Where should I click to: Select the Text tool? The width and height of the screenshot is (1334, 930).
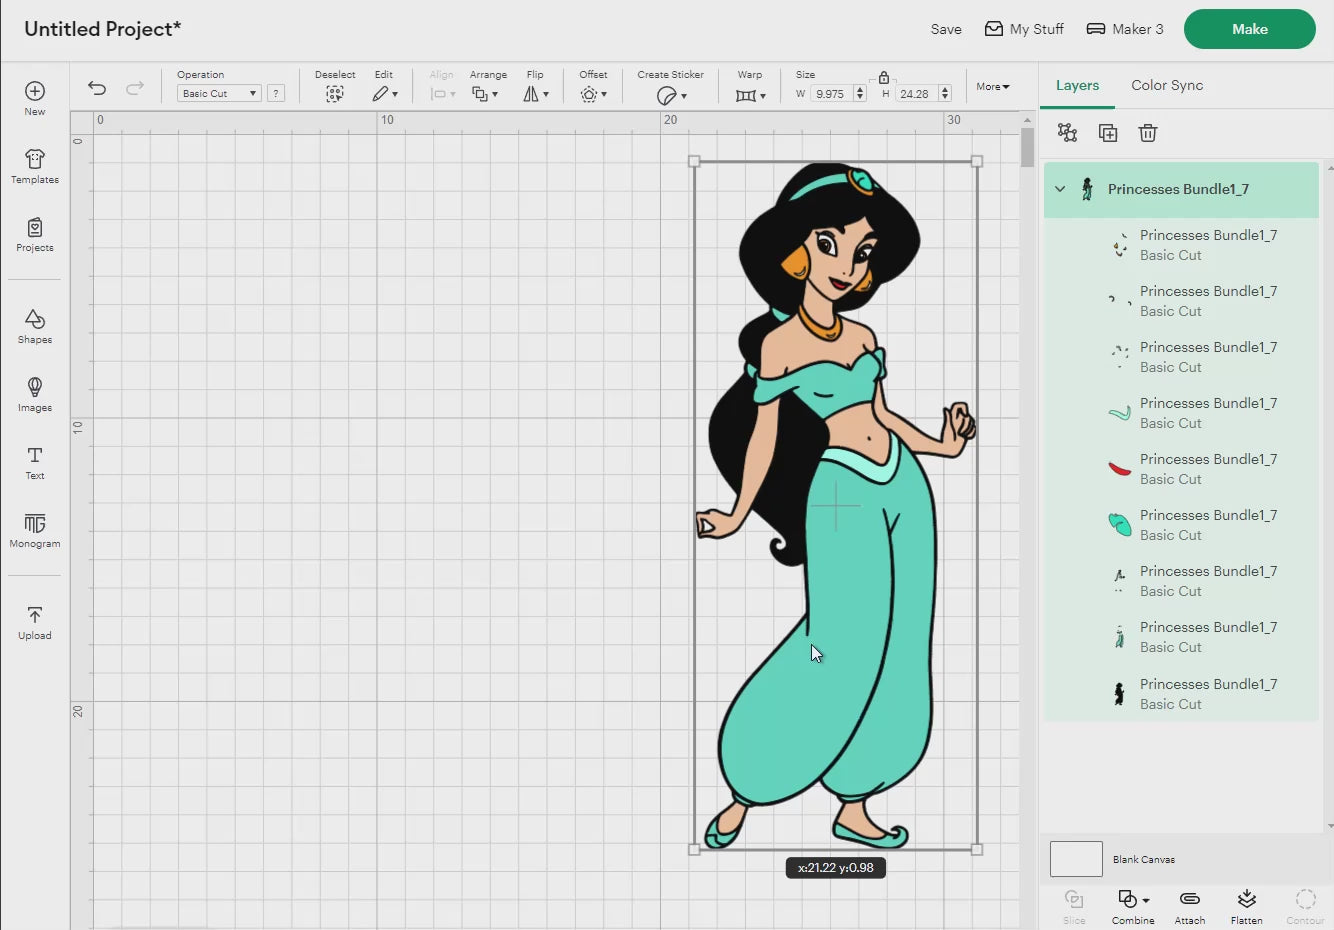coord(35,462)
